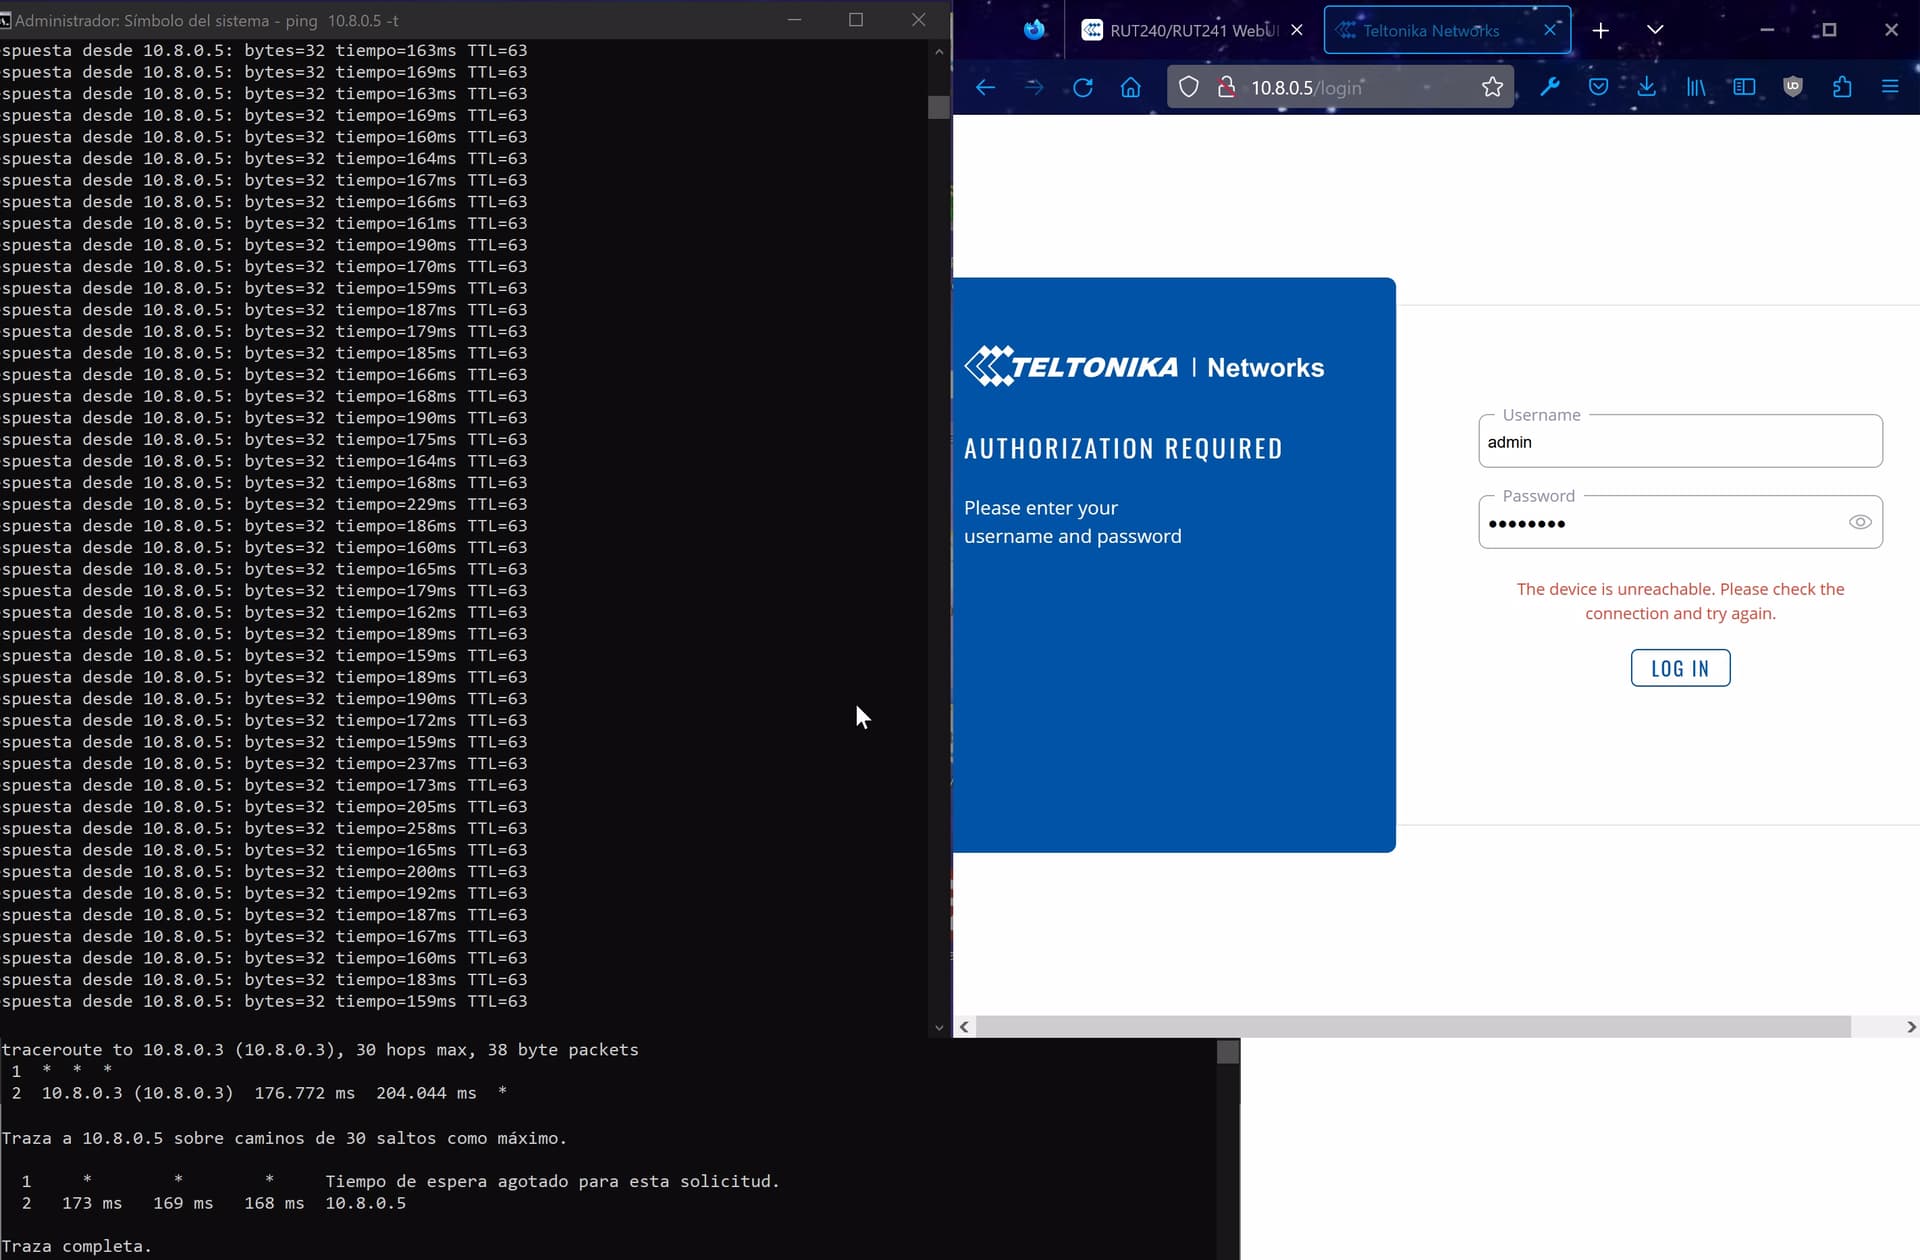Click the browser horizontal scrollbar right arrow
This screenshot has height=1260, width=1920.
1910,1027
